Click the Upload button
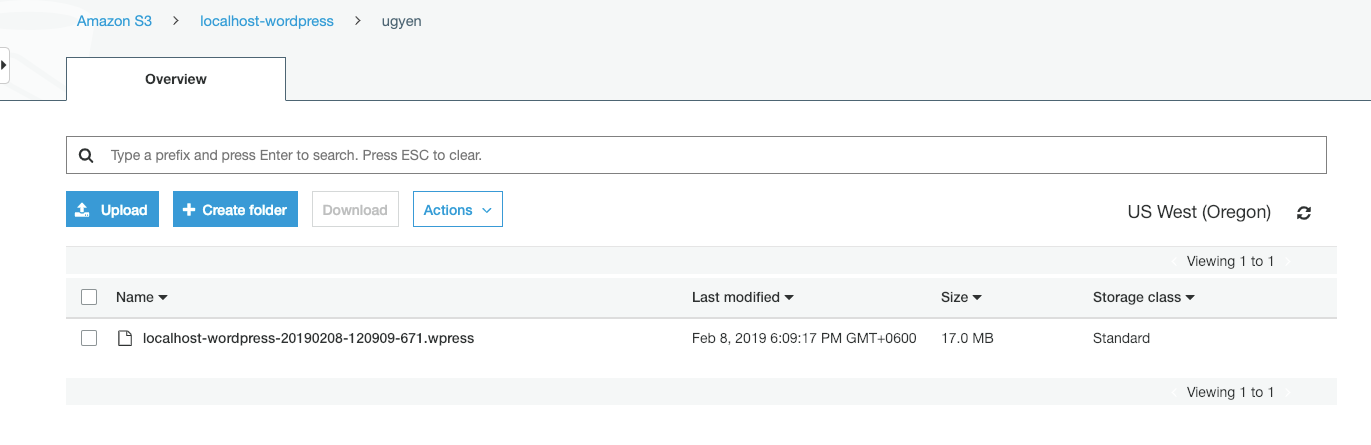 click(112, 210)
